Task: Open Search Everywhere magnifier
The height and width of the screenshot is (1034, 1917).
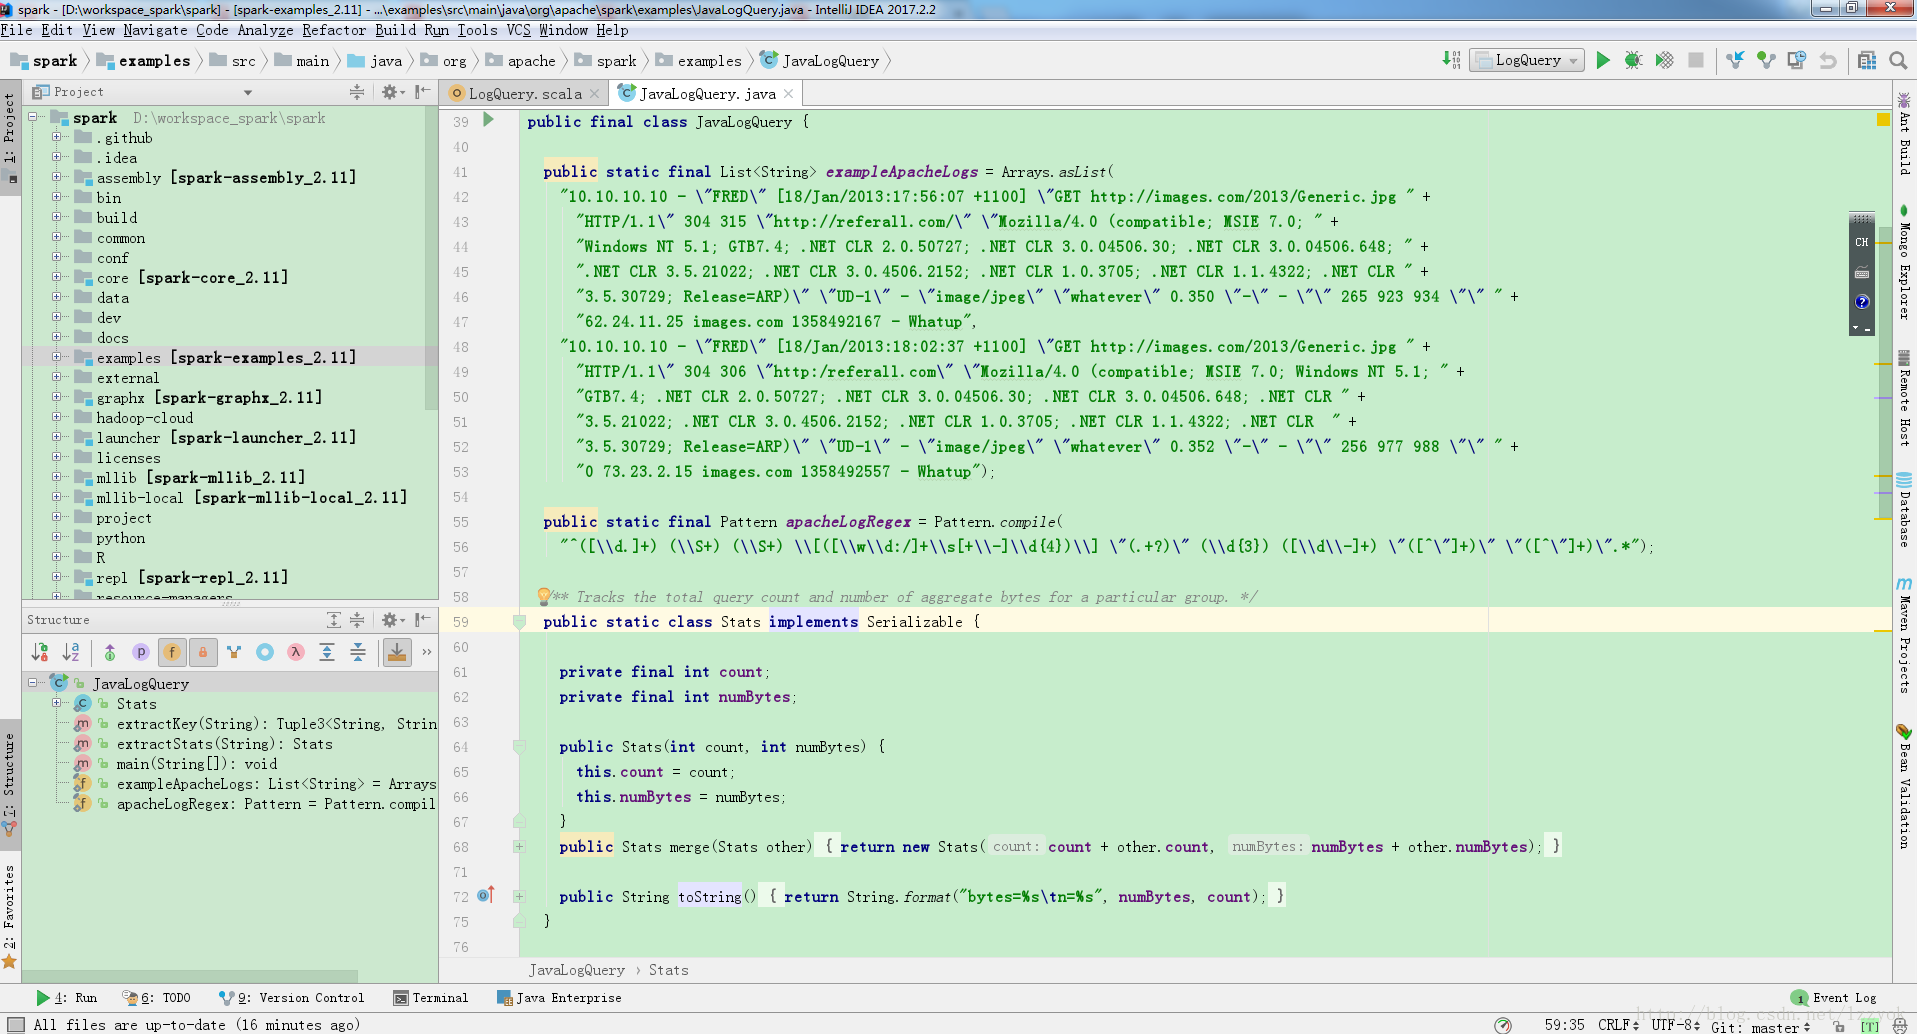Action: point(1898,61)
